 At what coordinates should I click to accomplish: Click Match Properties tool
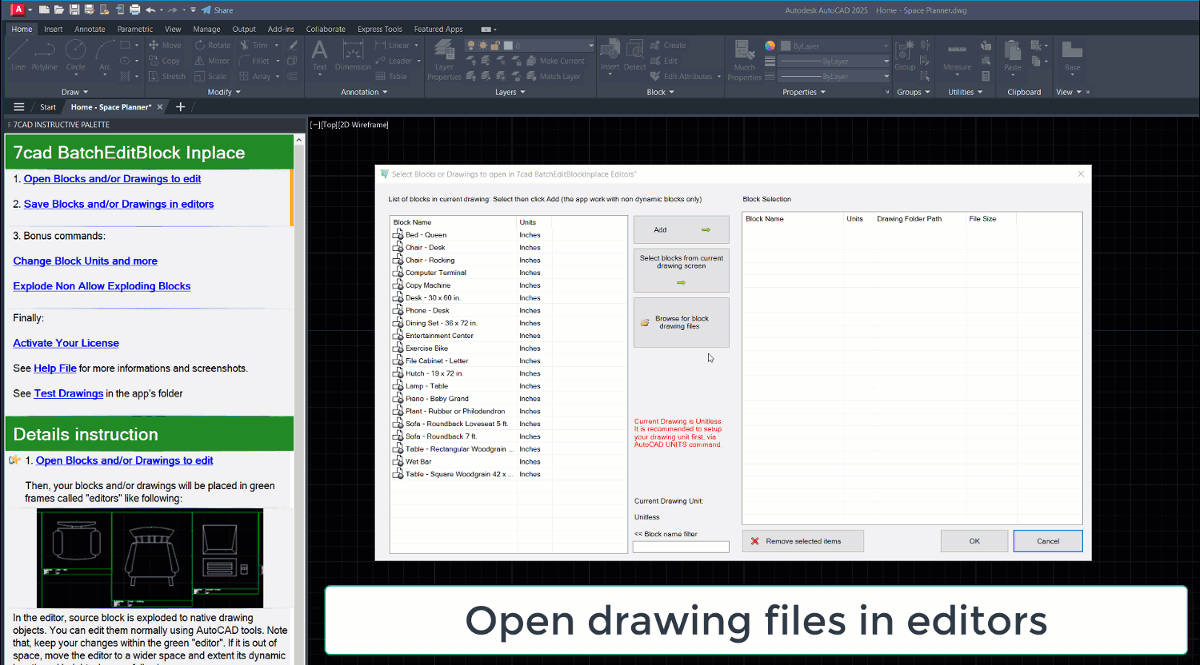tap(745, 60)
